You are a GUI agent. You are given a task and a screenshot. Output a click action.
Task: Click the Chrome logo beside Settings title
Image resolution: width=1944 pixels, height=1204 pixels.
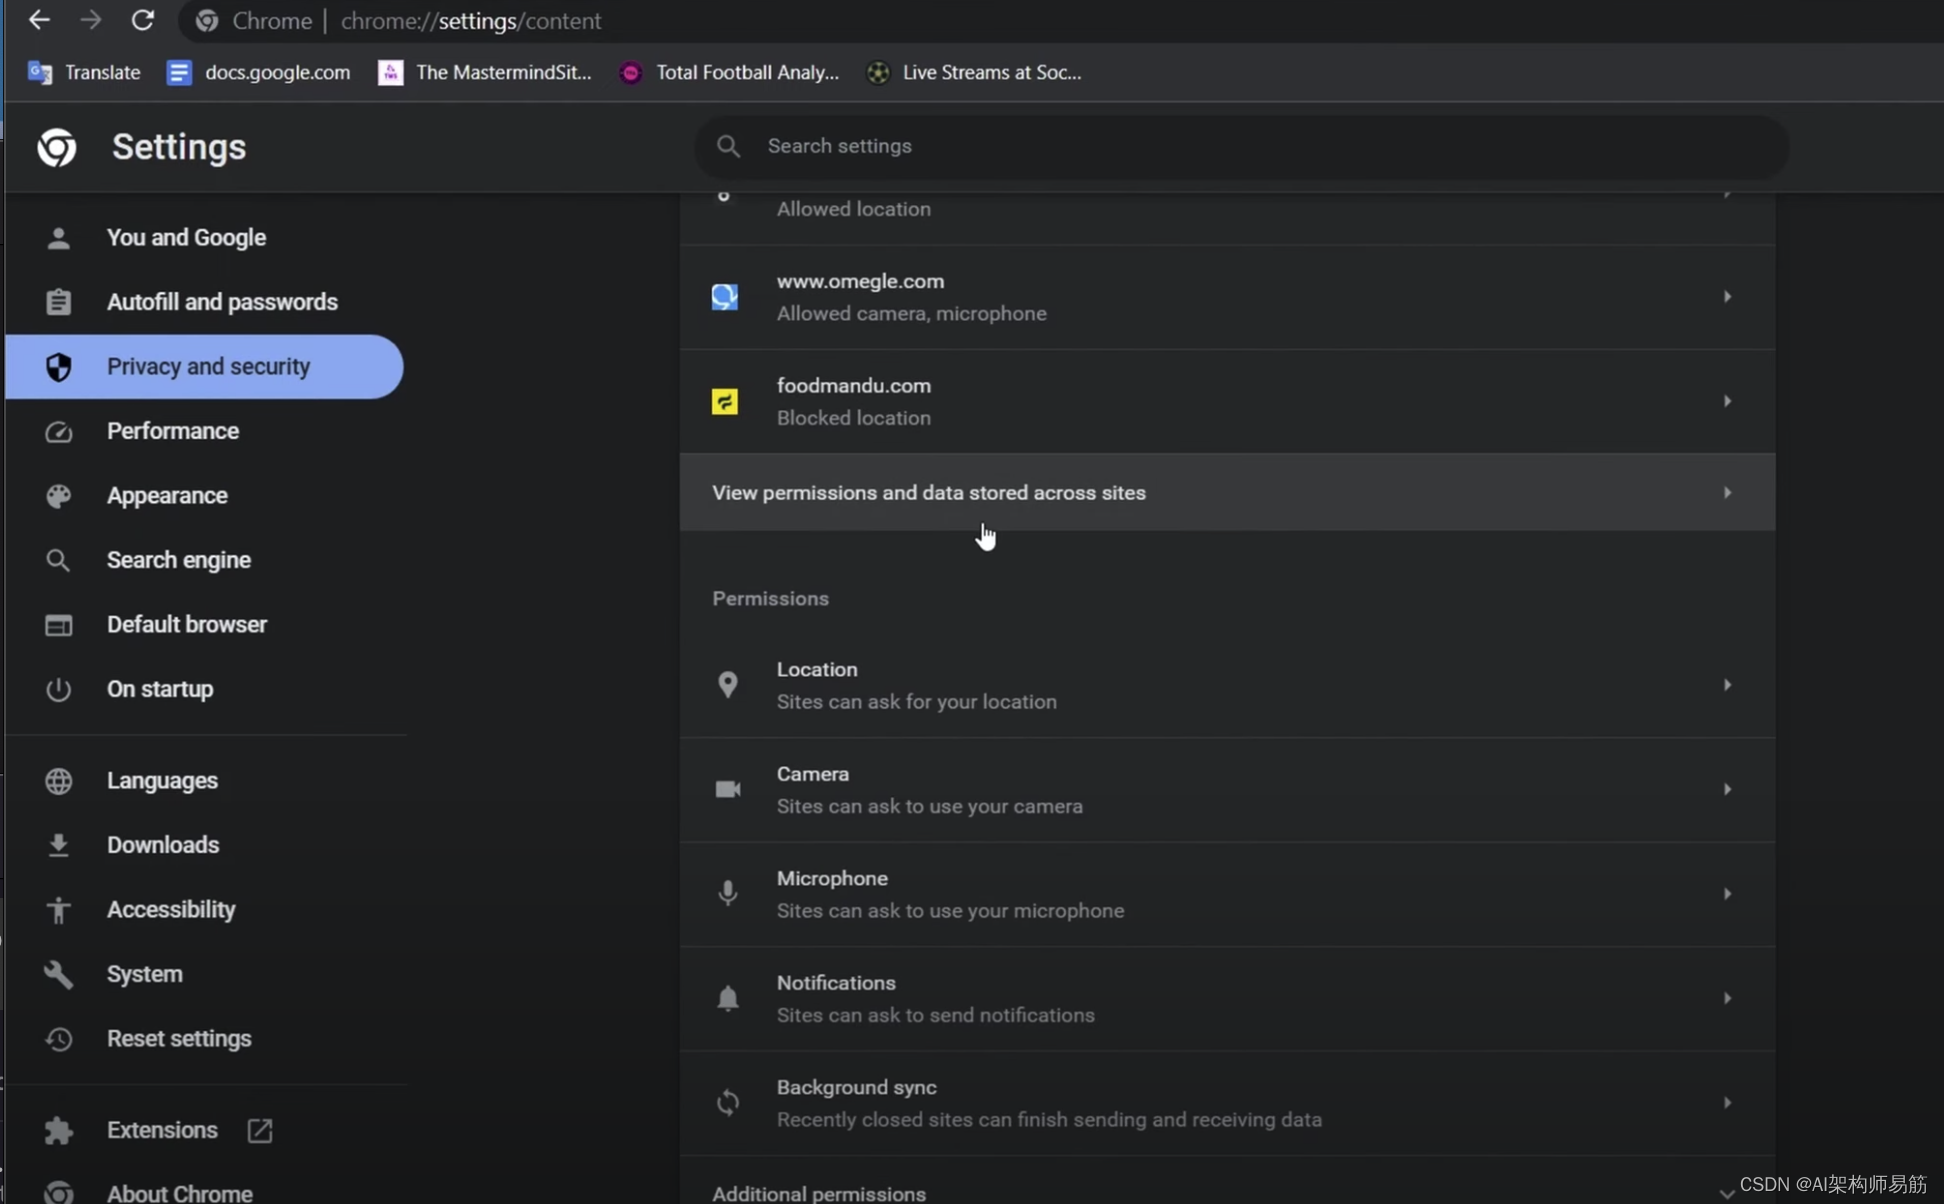[57, 147]
